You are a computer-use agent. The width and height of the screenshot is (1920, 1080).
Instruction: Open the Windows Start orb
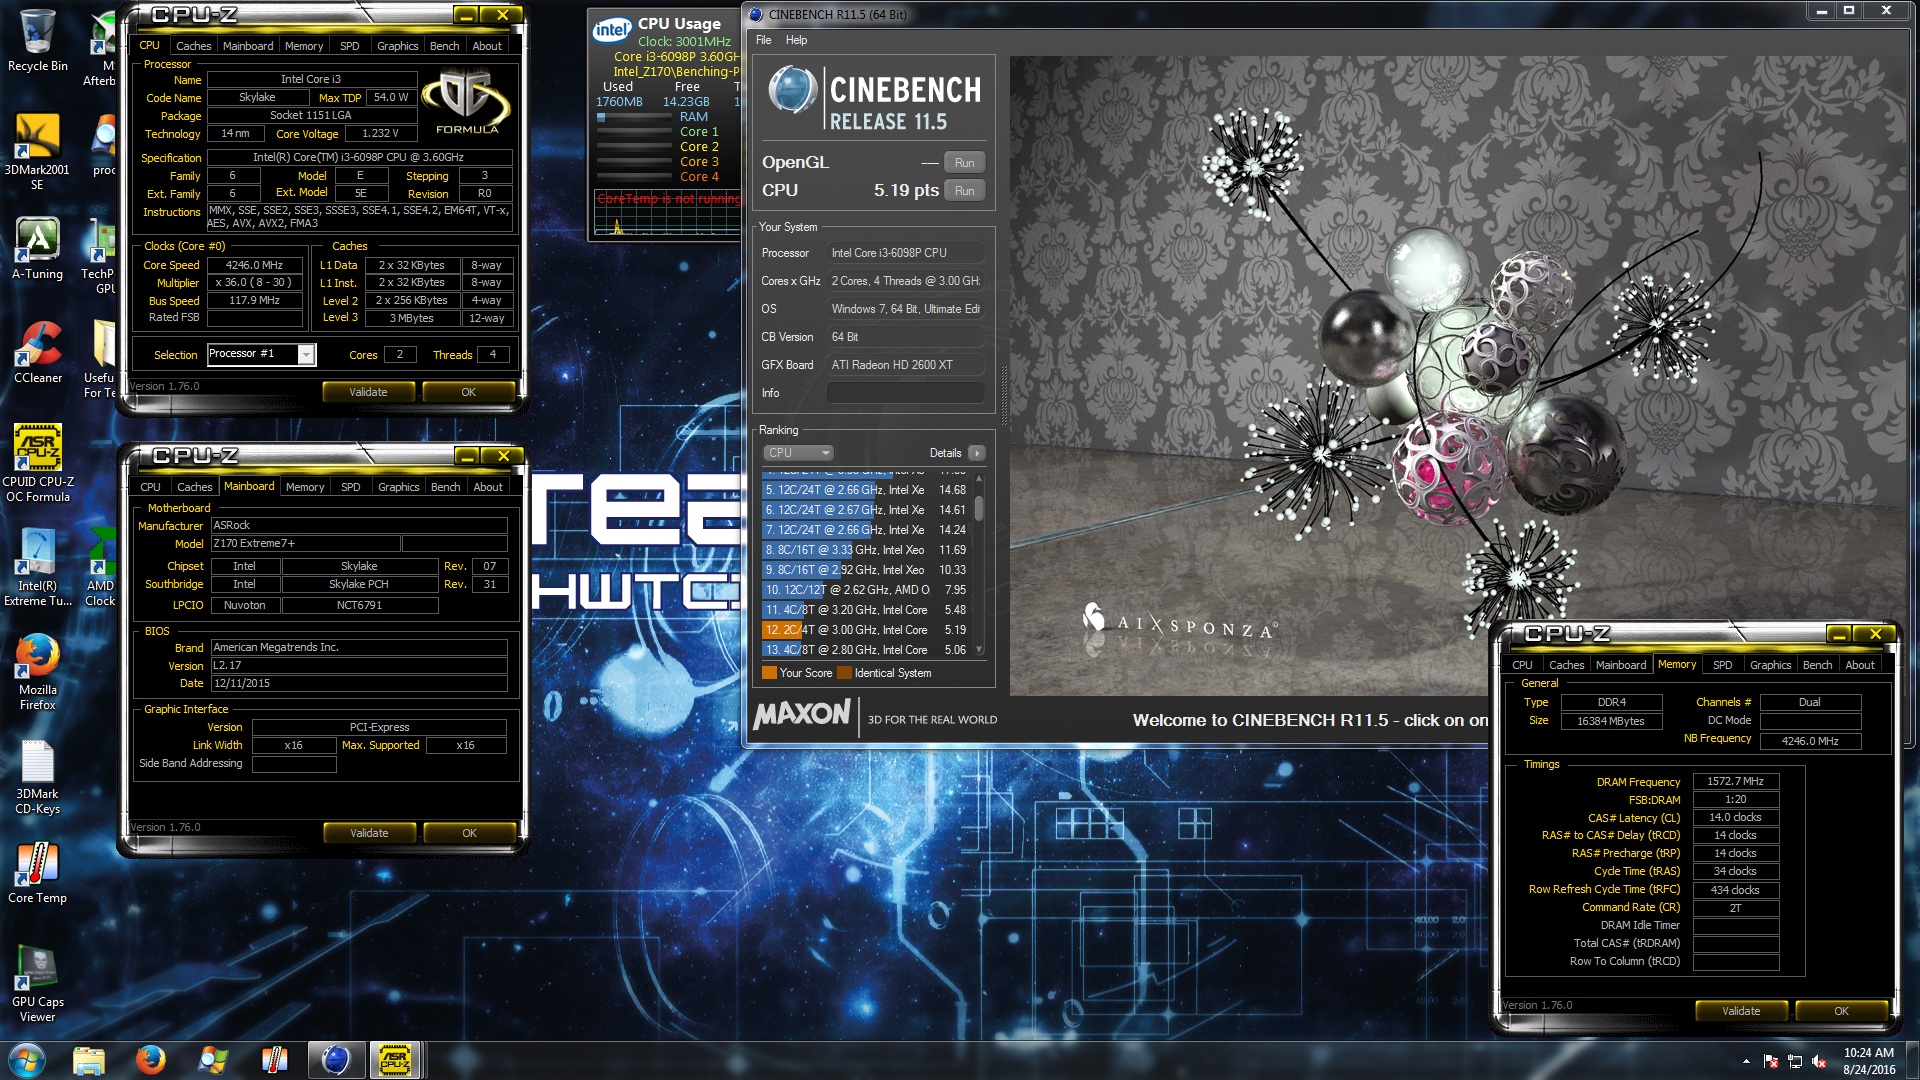coord(27,1060)
